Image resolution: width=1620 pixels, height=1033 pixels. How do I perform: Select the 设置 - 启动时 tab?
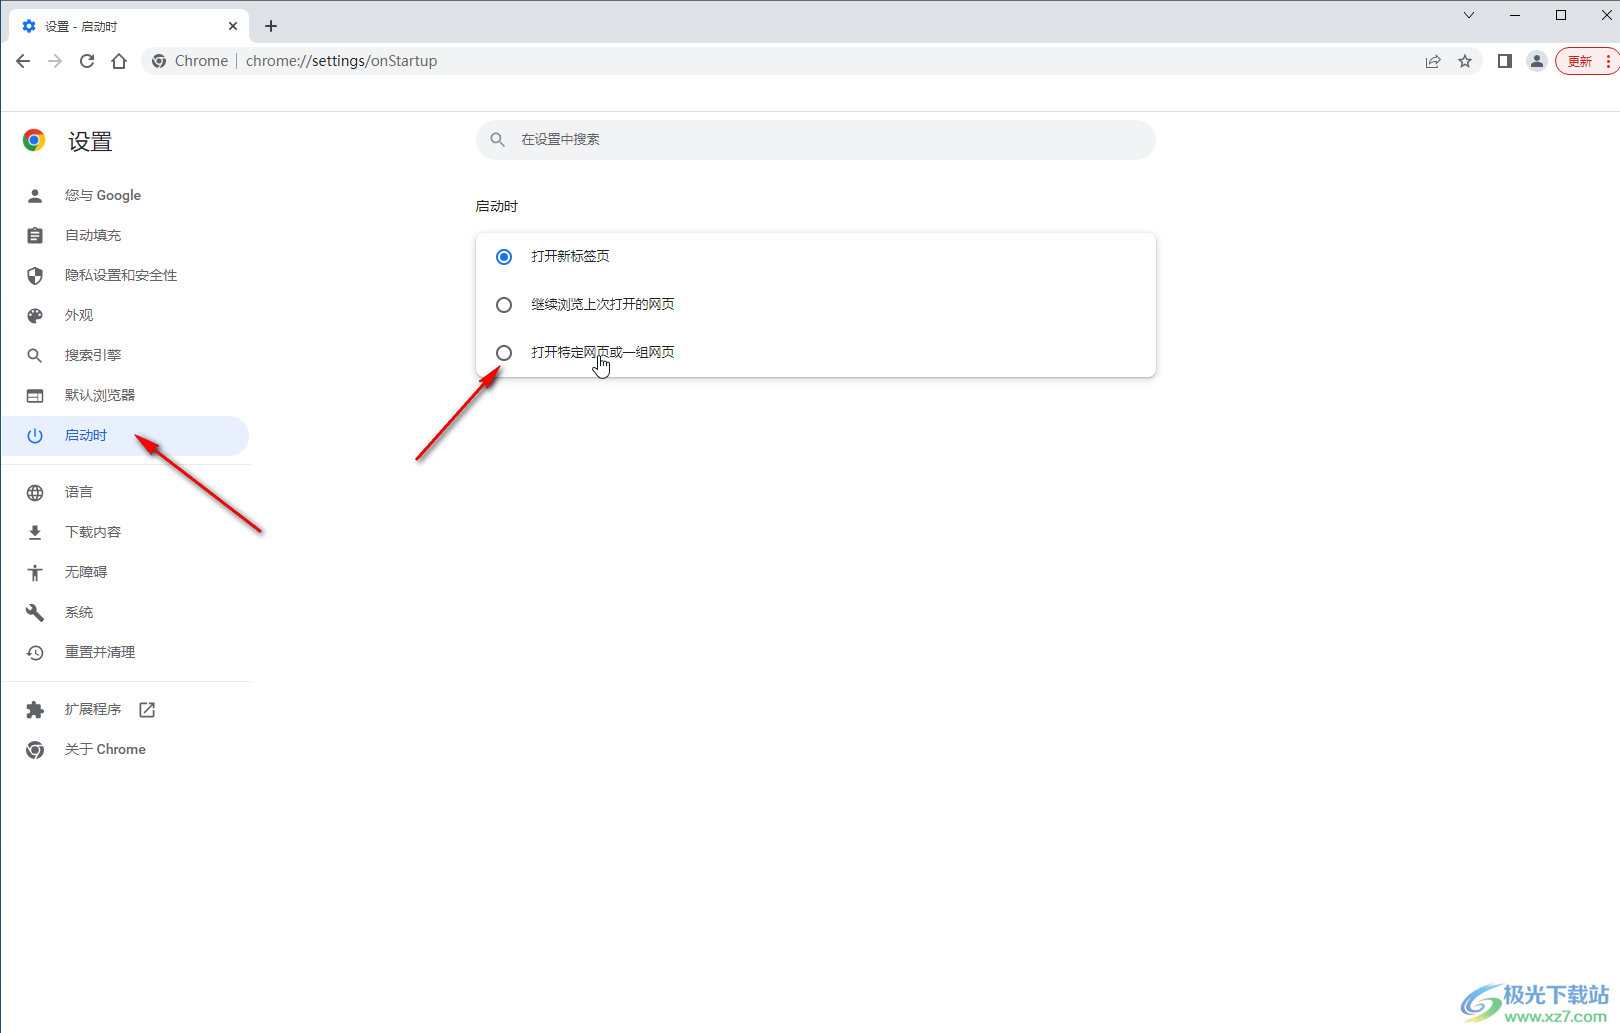(128, 26)
